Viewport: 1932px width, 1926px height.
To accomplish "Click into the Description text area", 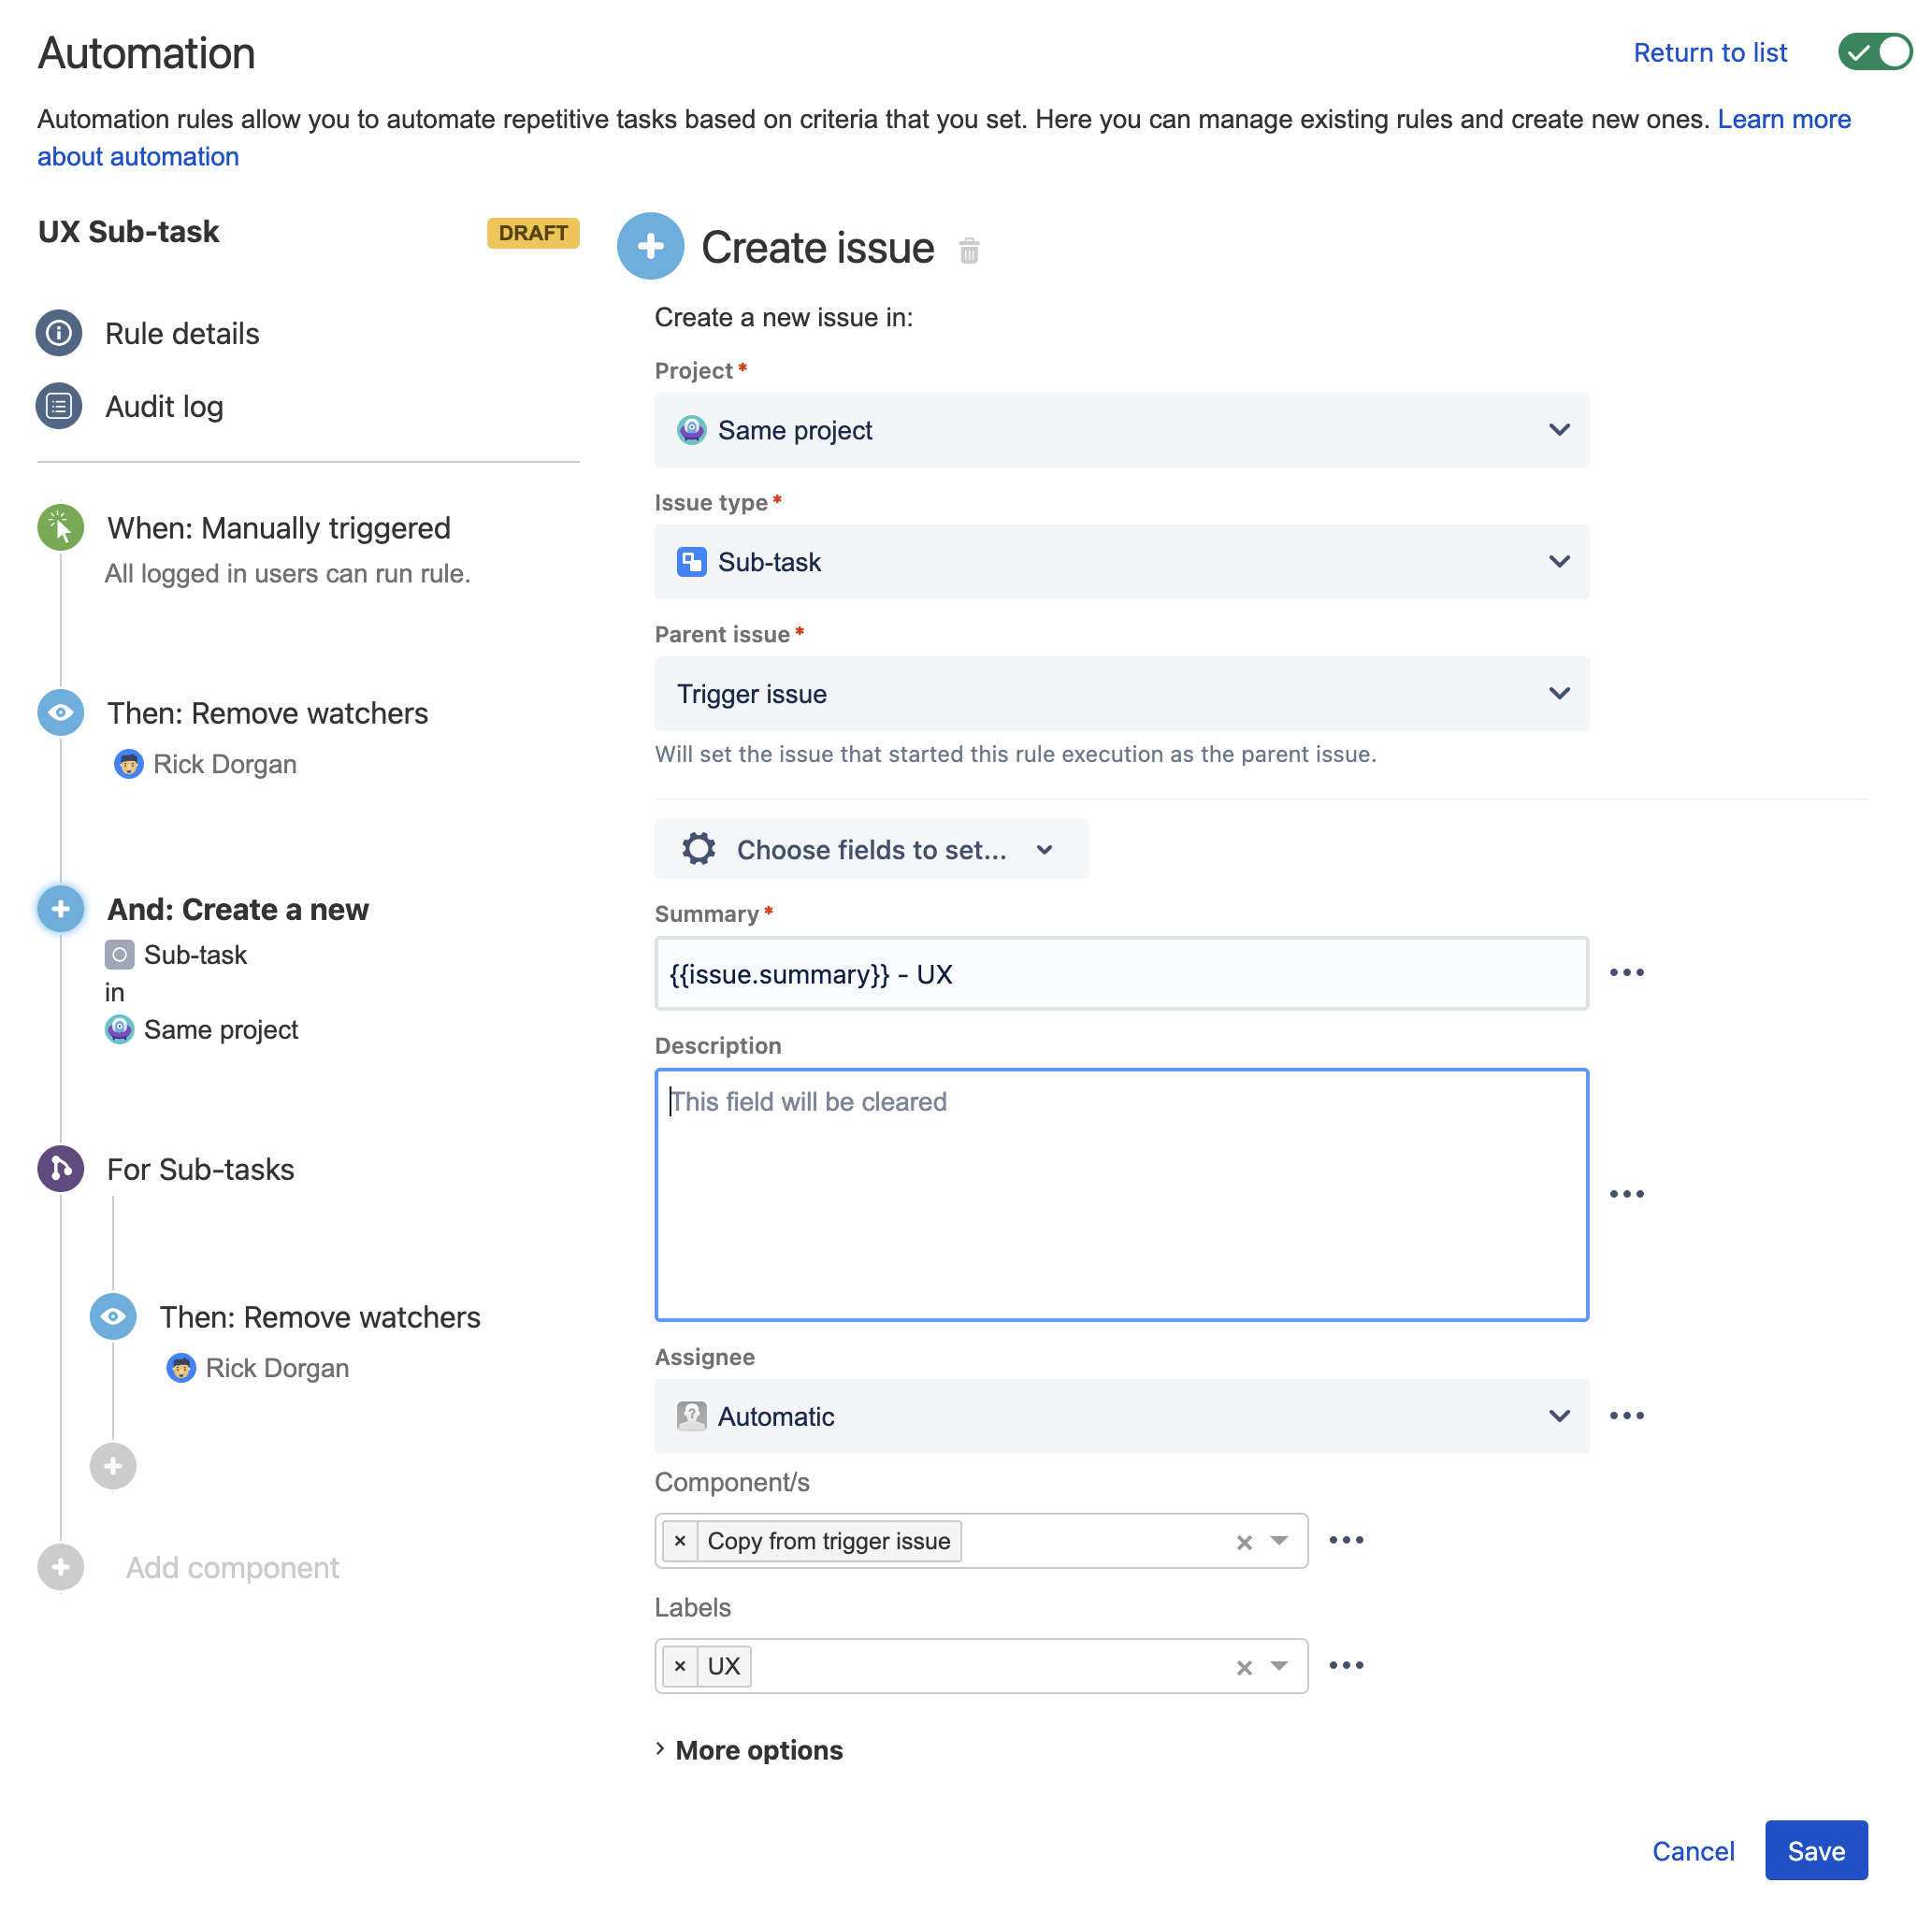I will coord(1121,1194).
